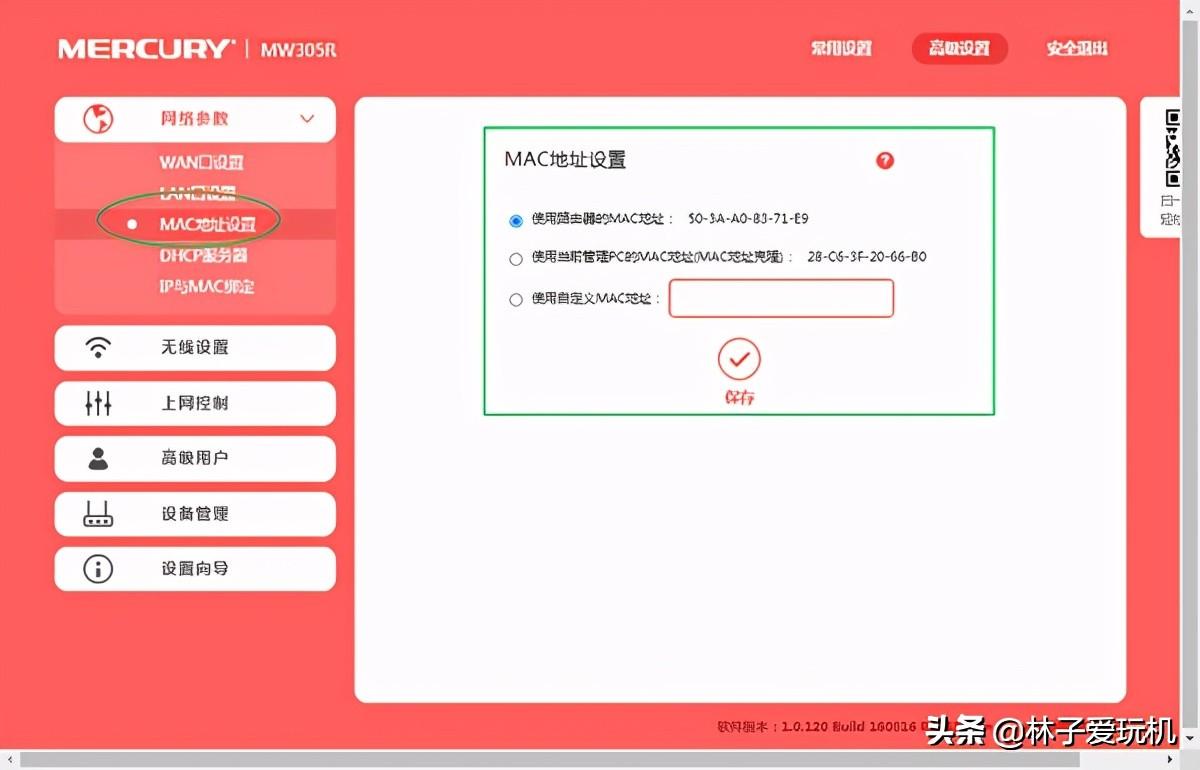The width and height of the screenshot is (1200, 770).
Task: Open the IP与MAC绑定 submenu item
Action: point(207,287)
